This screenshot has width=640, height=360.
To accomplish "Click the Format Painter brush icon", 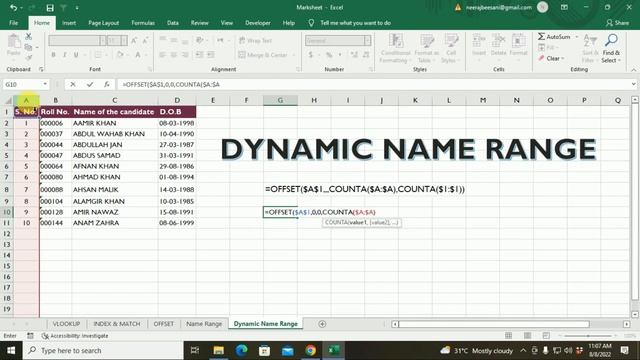I will [x=29, y=58].
